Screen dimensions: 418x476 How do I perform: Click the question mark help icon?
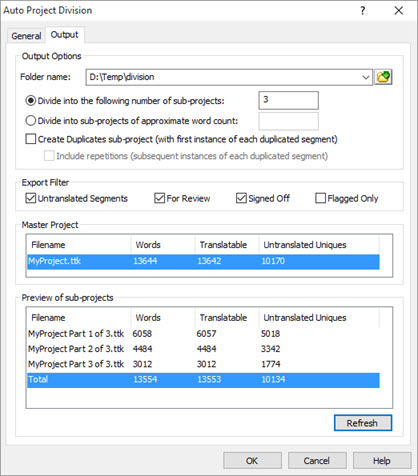363,11
